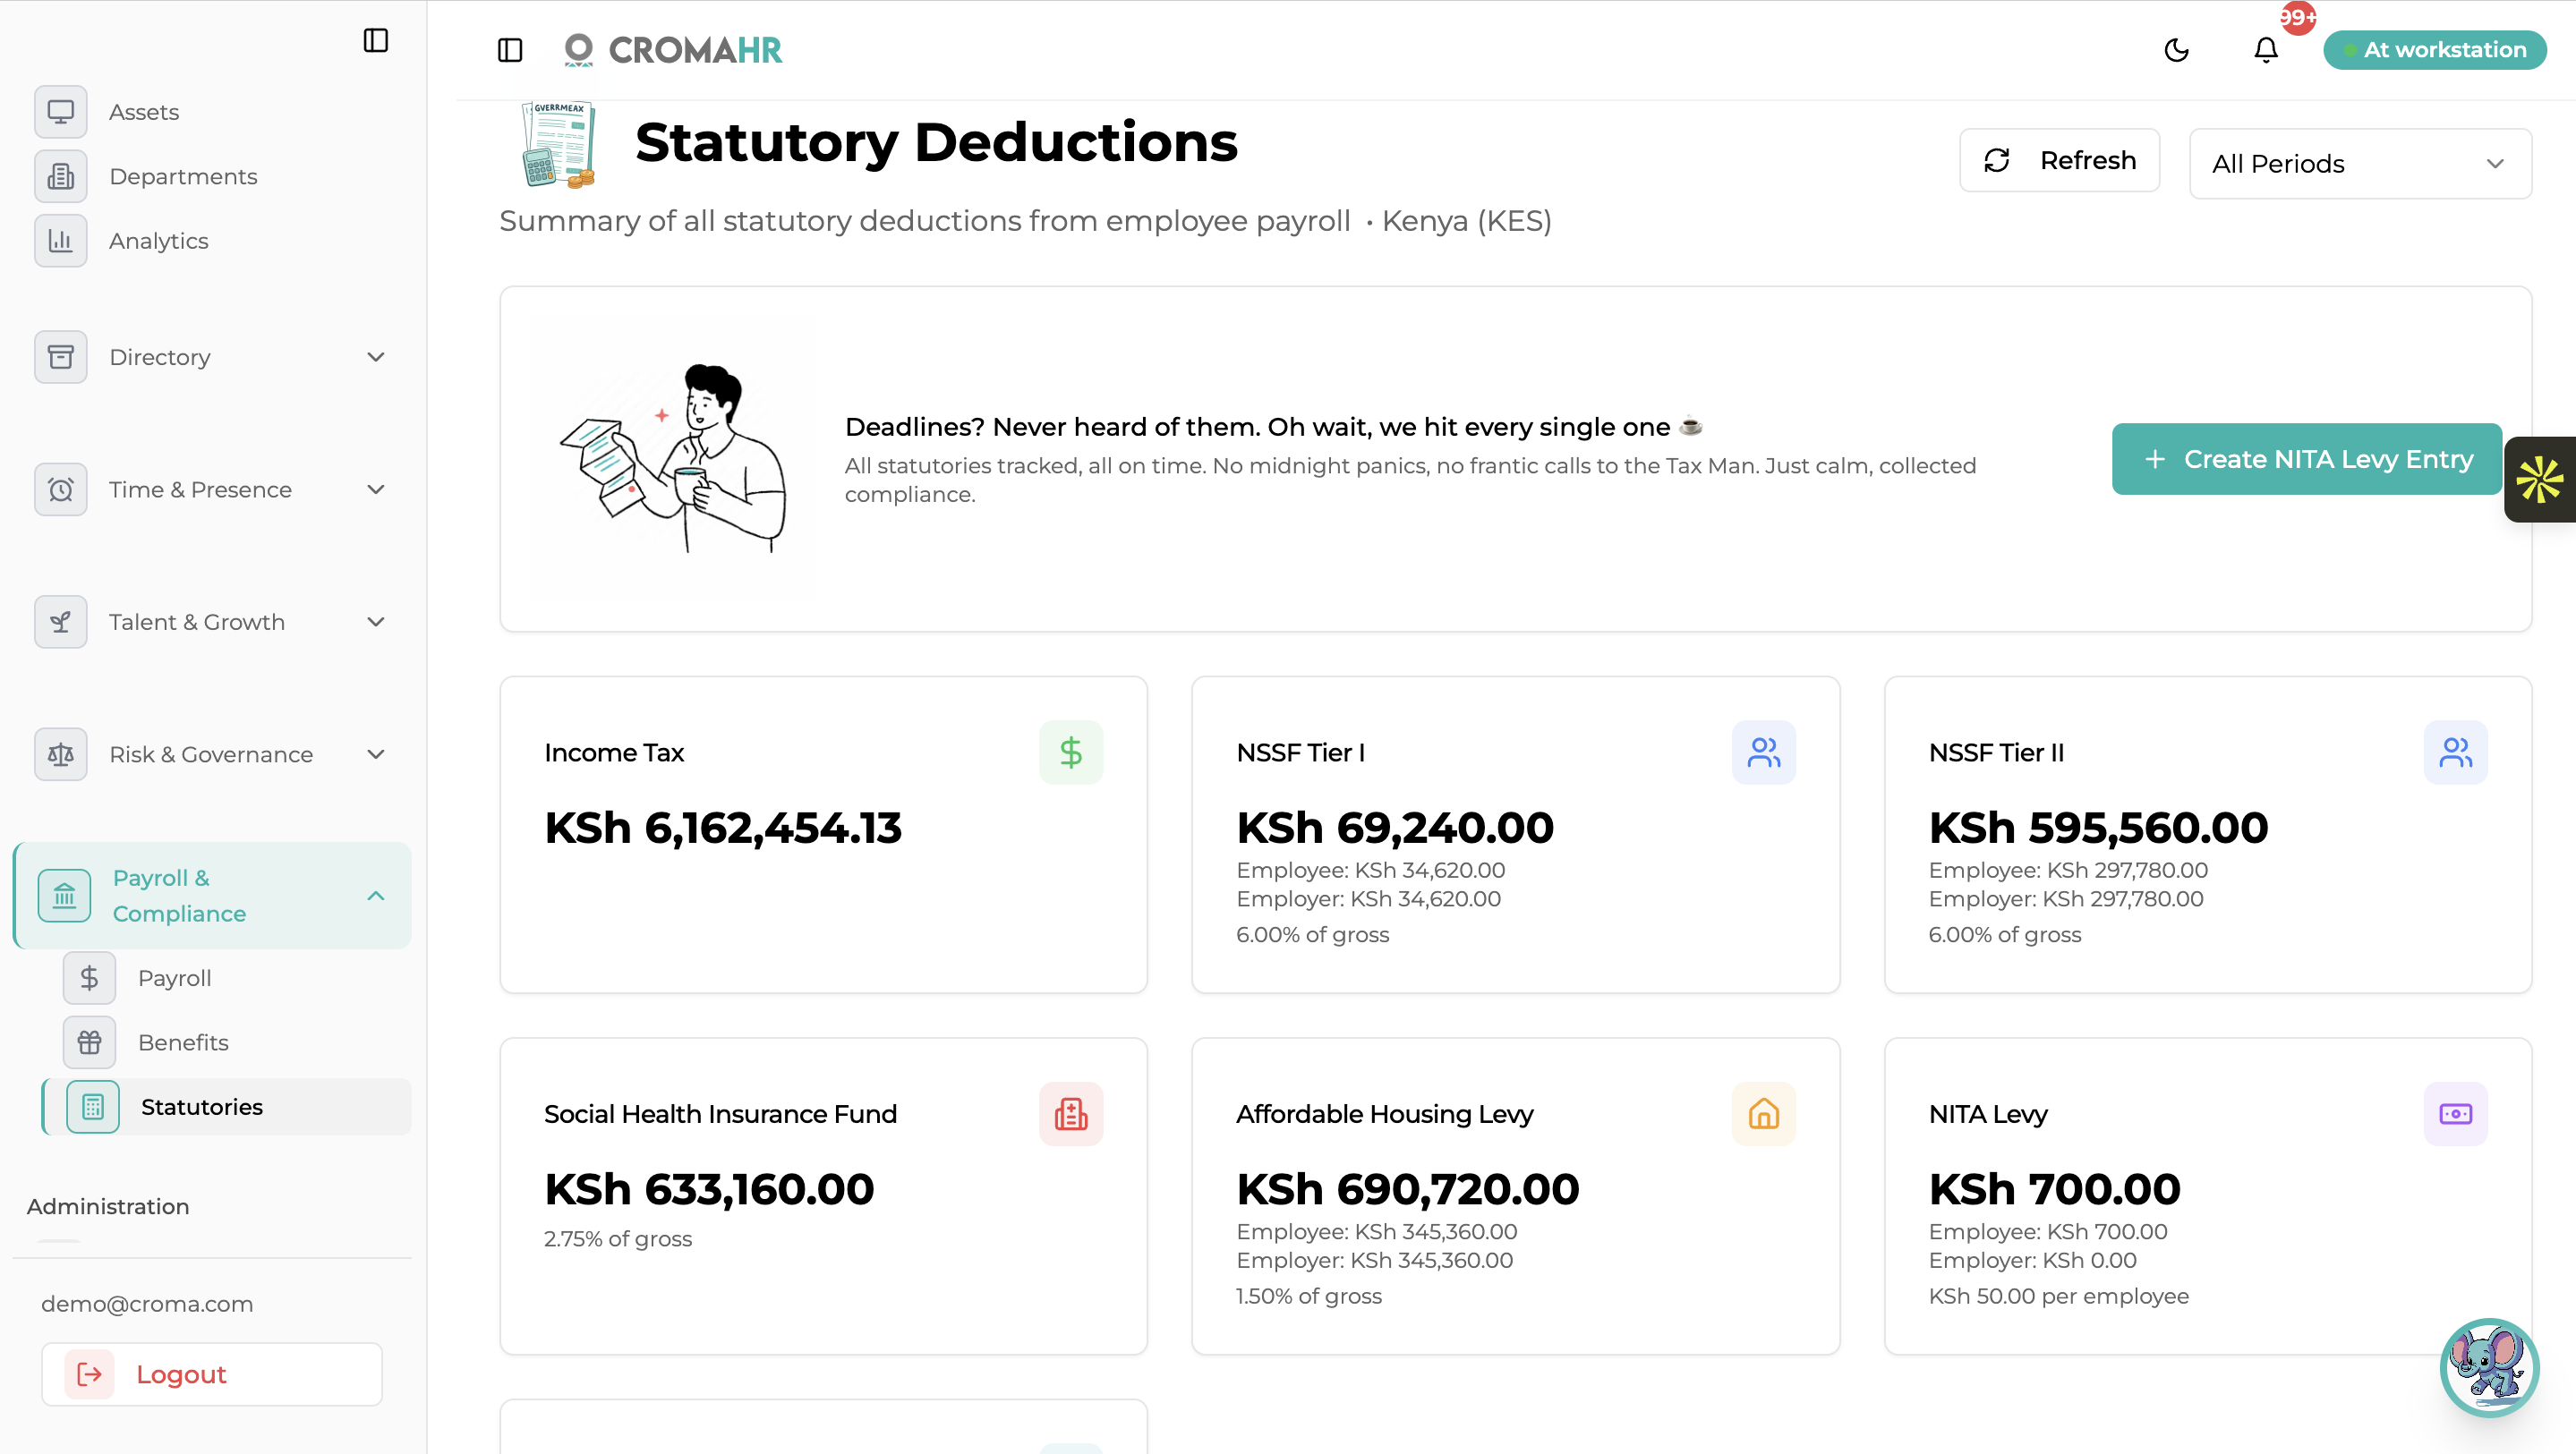This screenshot has height=1454, width=2576.
Task: Click 'KSh 50.00 per employee' text
Action: (2058, 1296)
